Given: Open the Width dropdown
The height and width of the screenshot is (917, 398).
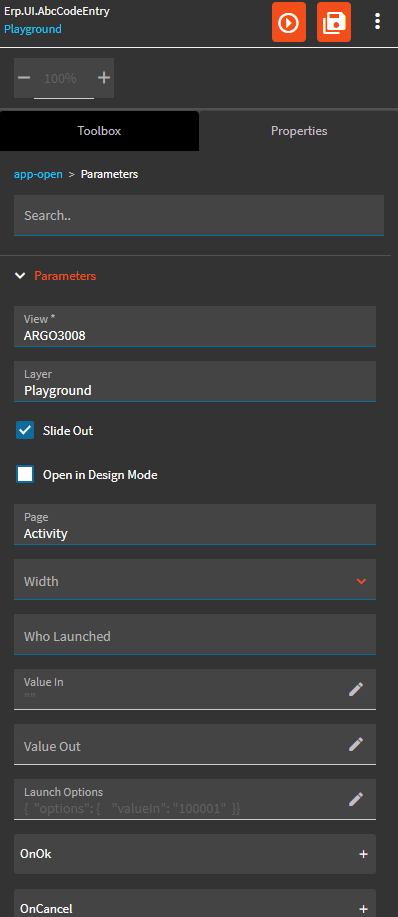Looking at the screenshot, I should (195, 580).
